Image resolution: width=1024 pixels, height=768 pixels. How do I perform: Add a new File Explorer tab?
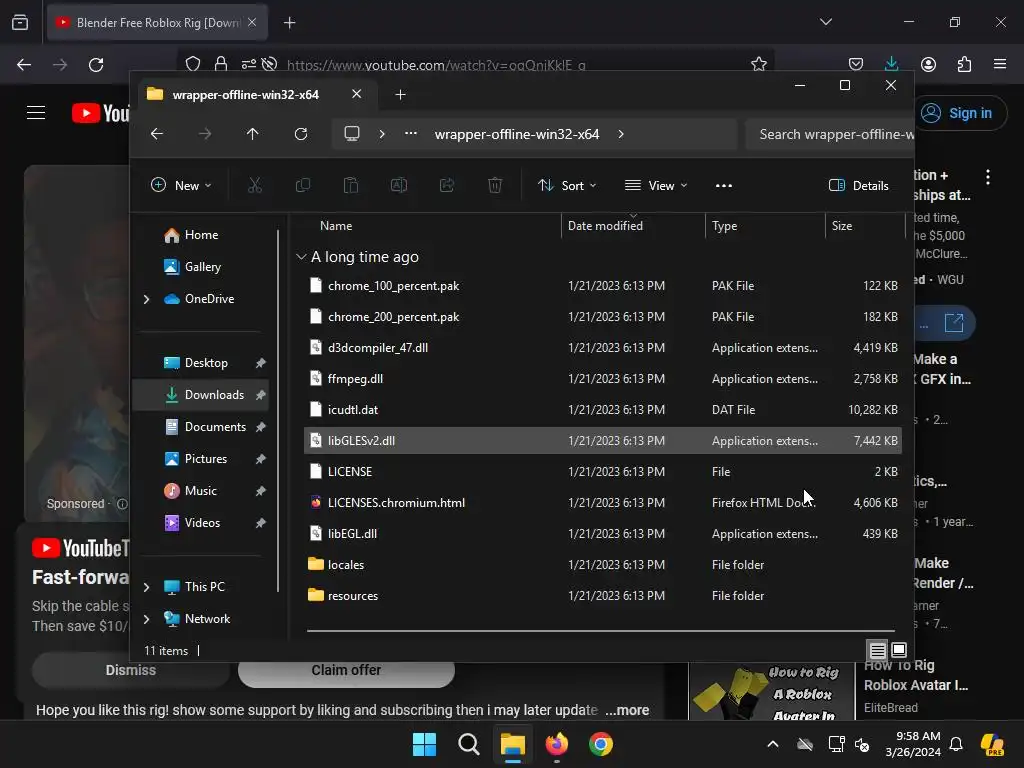click(400, 95)
